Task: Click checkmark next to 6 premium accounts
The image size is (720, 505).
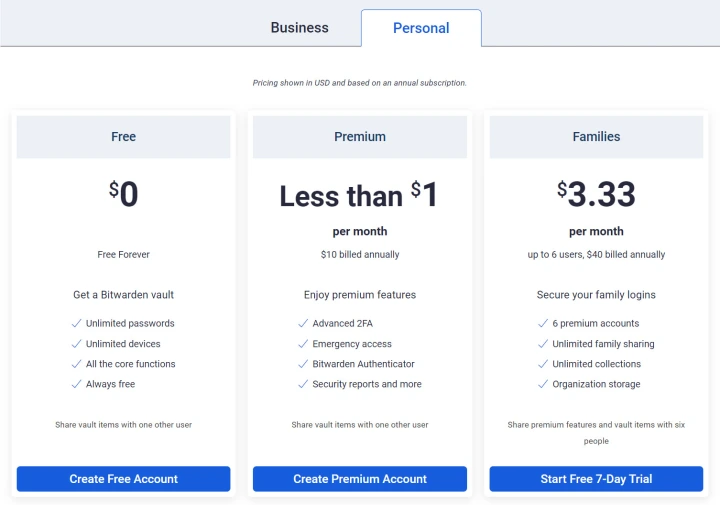Action: [543, 323]
